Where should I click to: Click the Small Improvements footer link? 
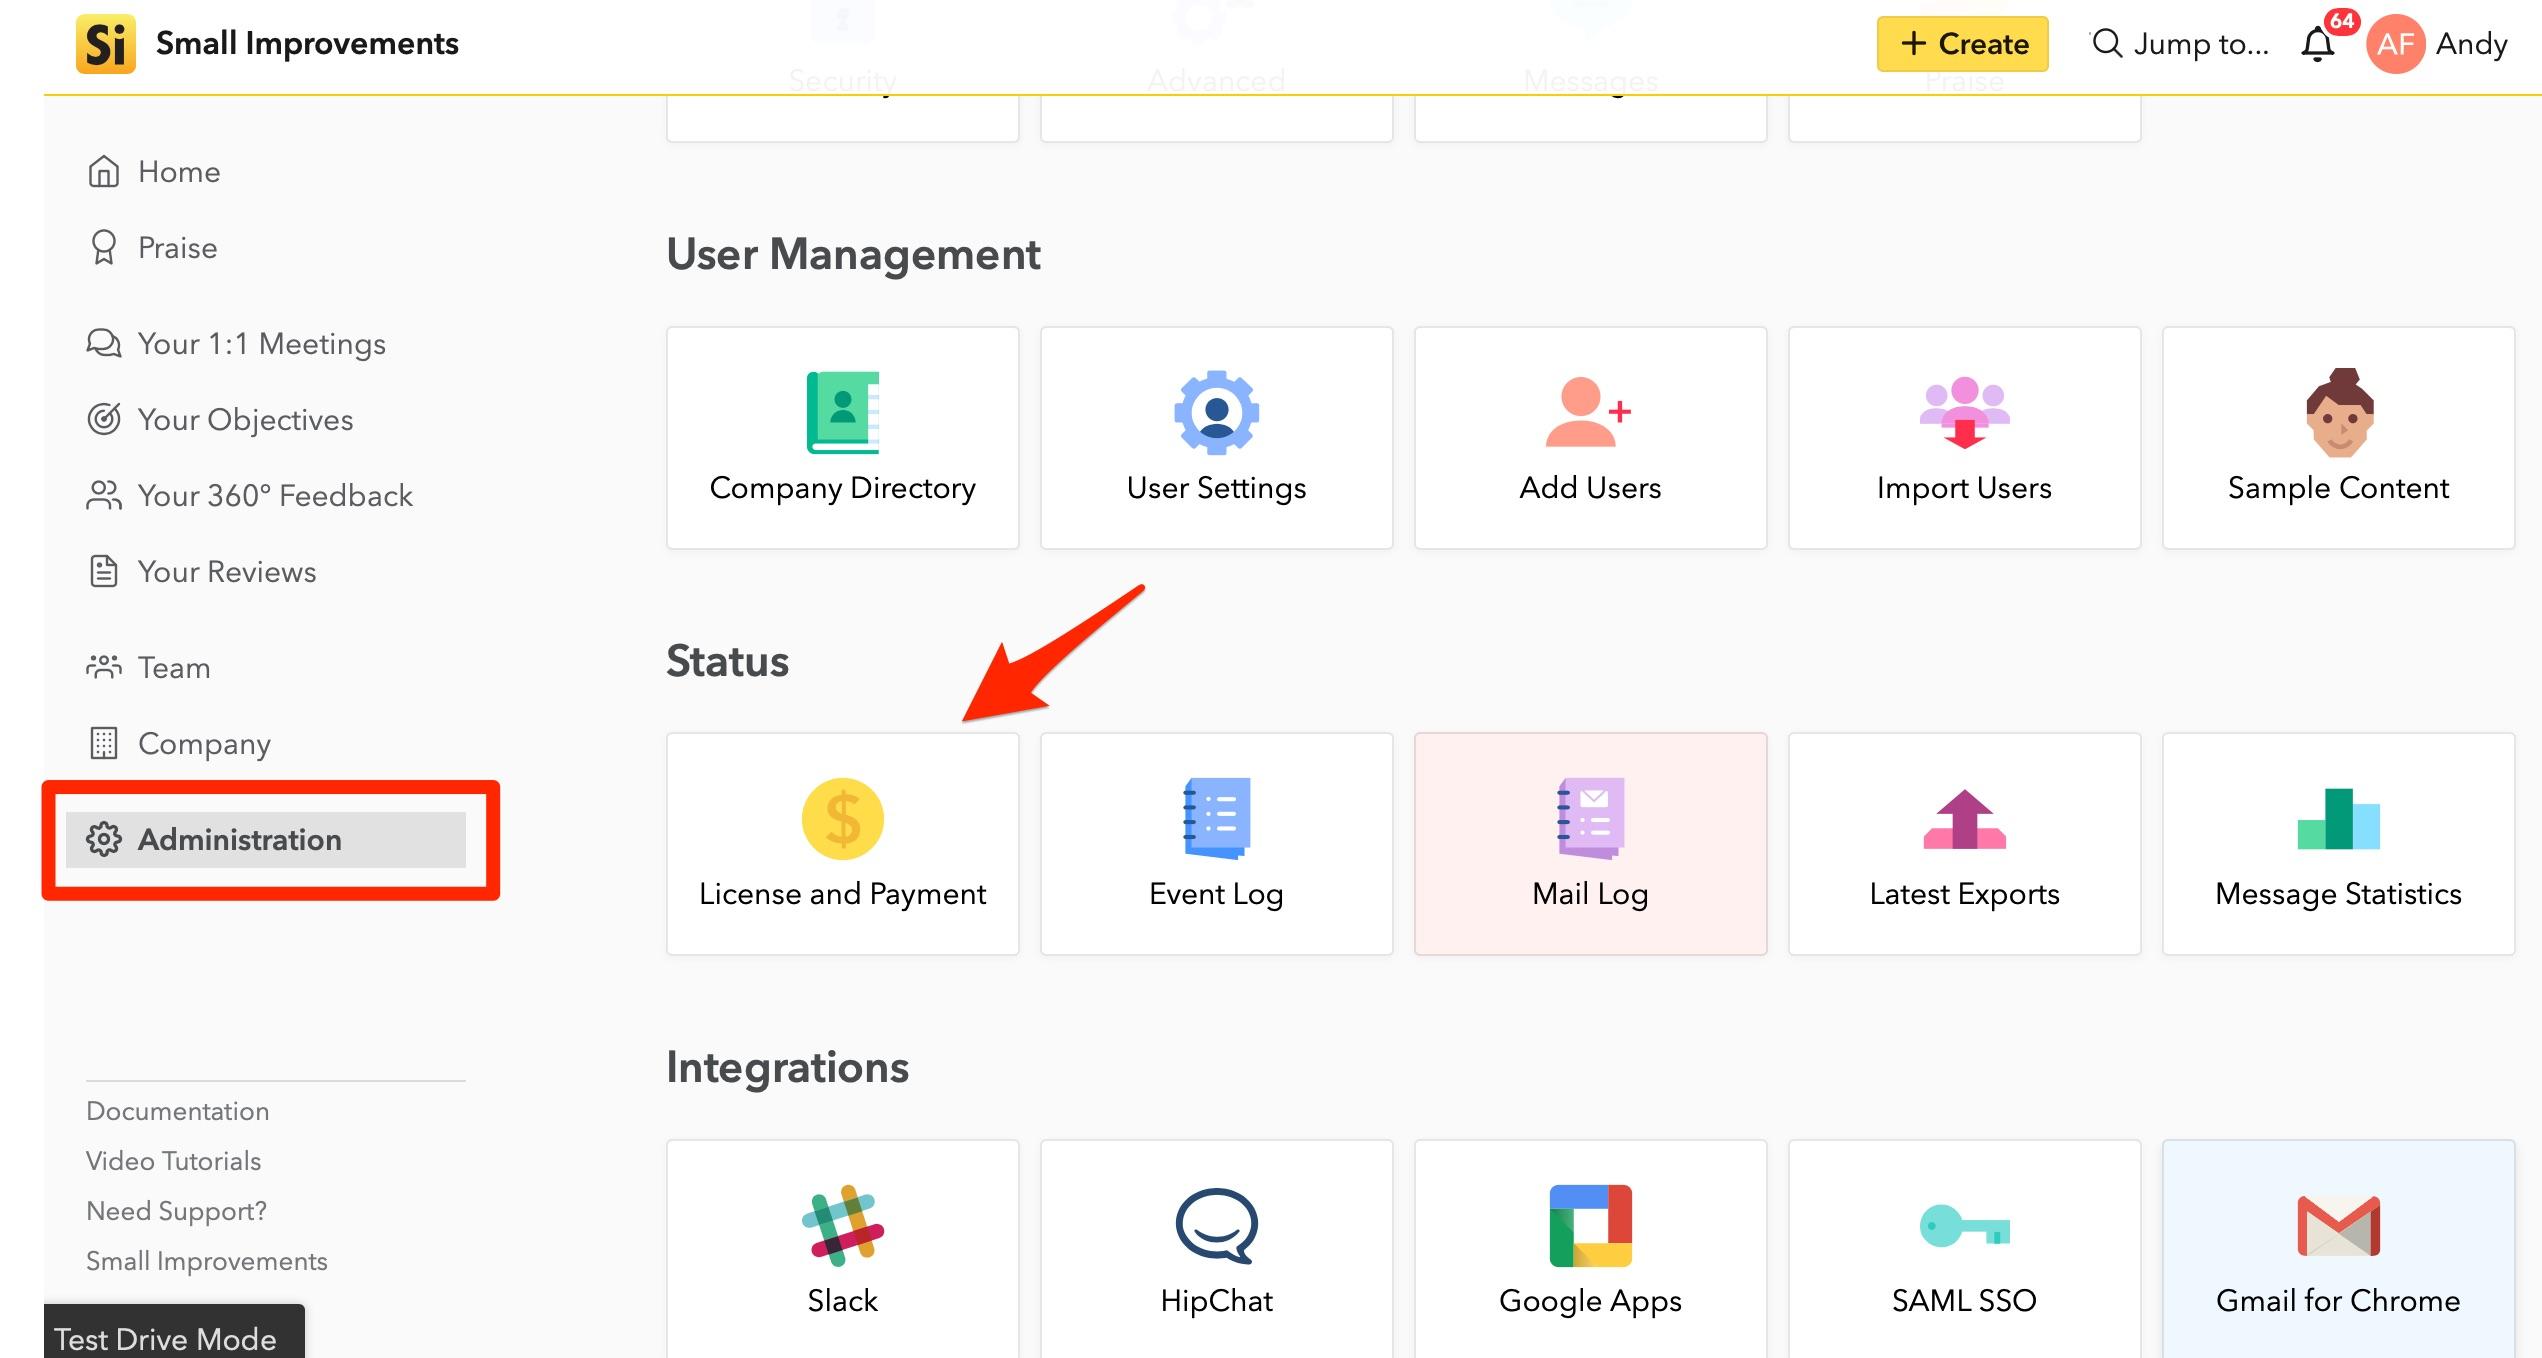(x=207, y=1261)
